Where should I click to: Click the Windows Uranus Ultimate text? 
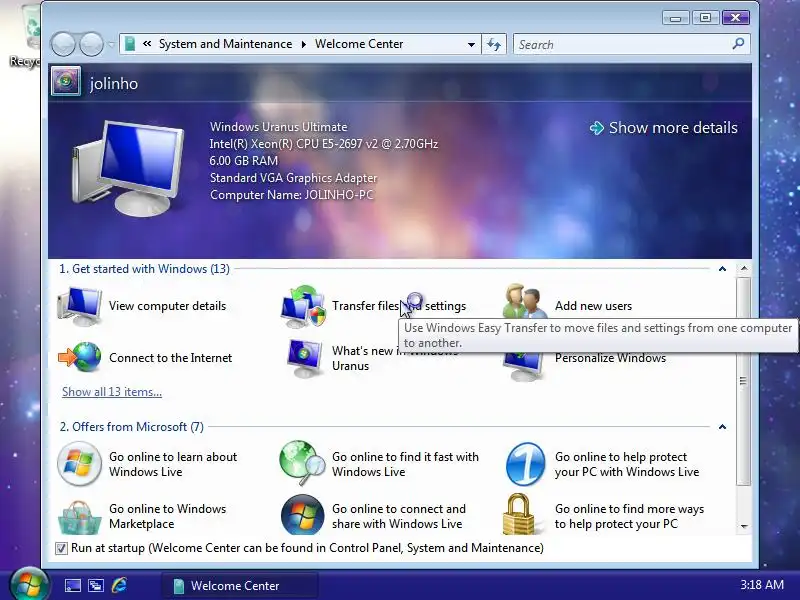point(279,127)
